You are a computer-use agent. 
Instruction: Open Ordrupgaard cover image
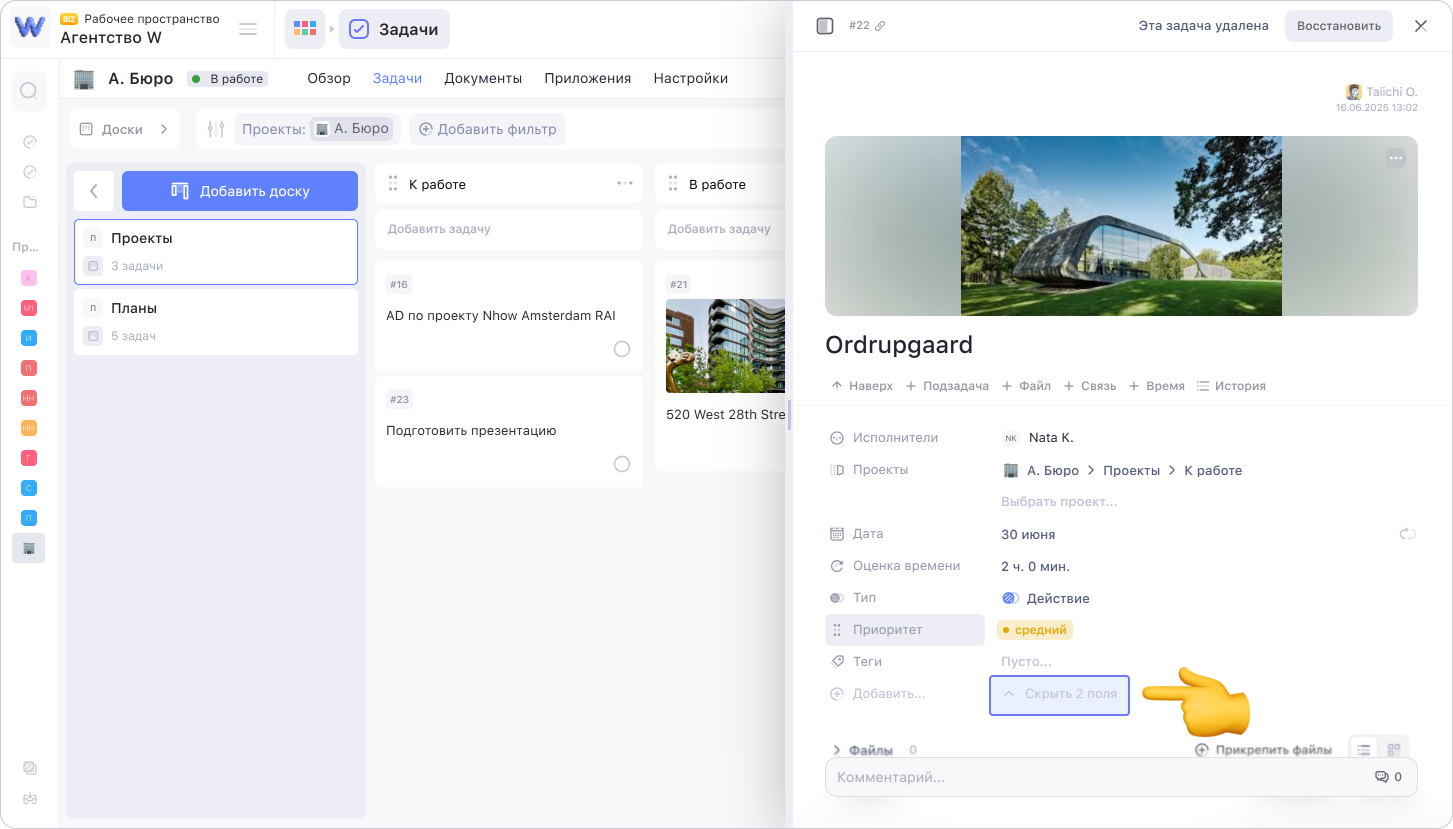pyautogui.click(x=1121, y=226)
